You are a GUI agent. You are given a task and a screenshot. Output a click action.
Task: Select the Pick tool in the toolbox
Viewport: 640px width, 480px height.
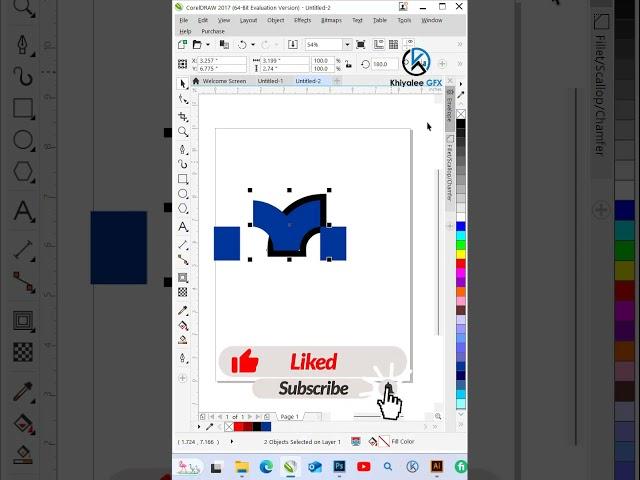click(x=183, y=84)
